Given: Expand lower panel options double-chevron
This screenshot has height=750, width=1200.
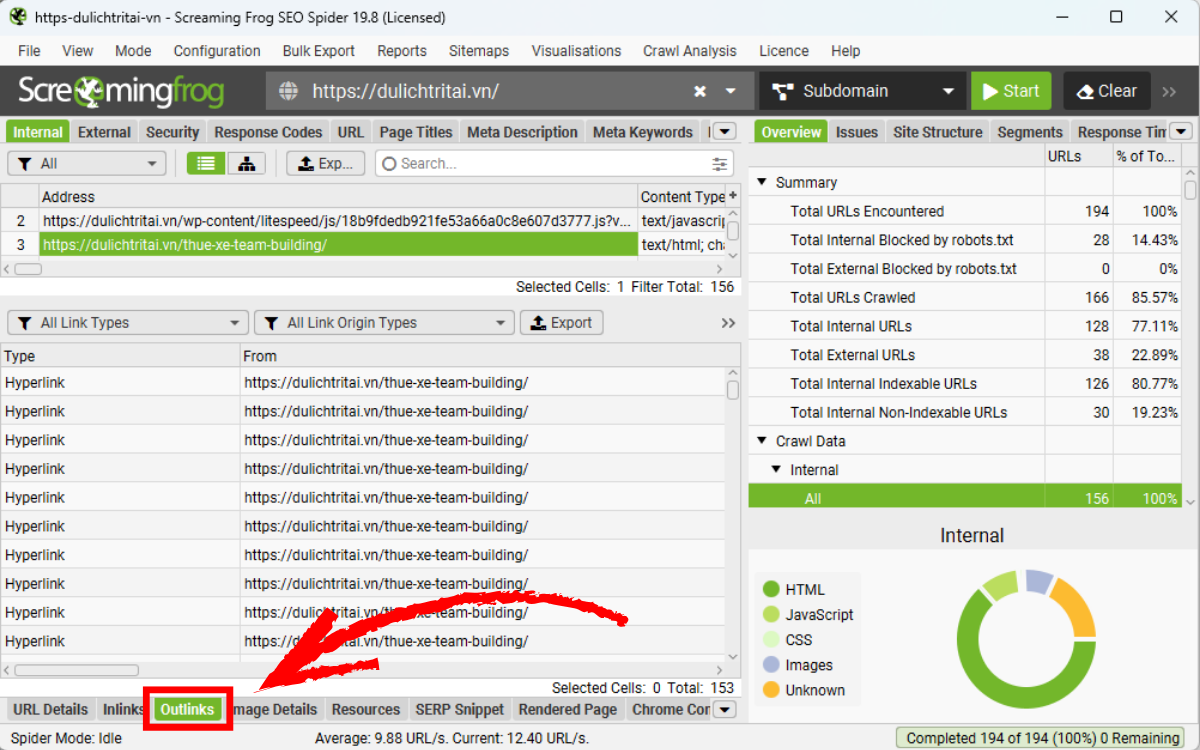Looking at the screenshot, I should click(728, 323).
